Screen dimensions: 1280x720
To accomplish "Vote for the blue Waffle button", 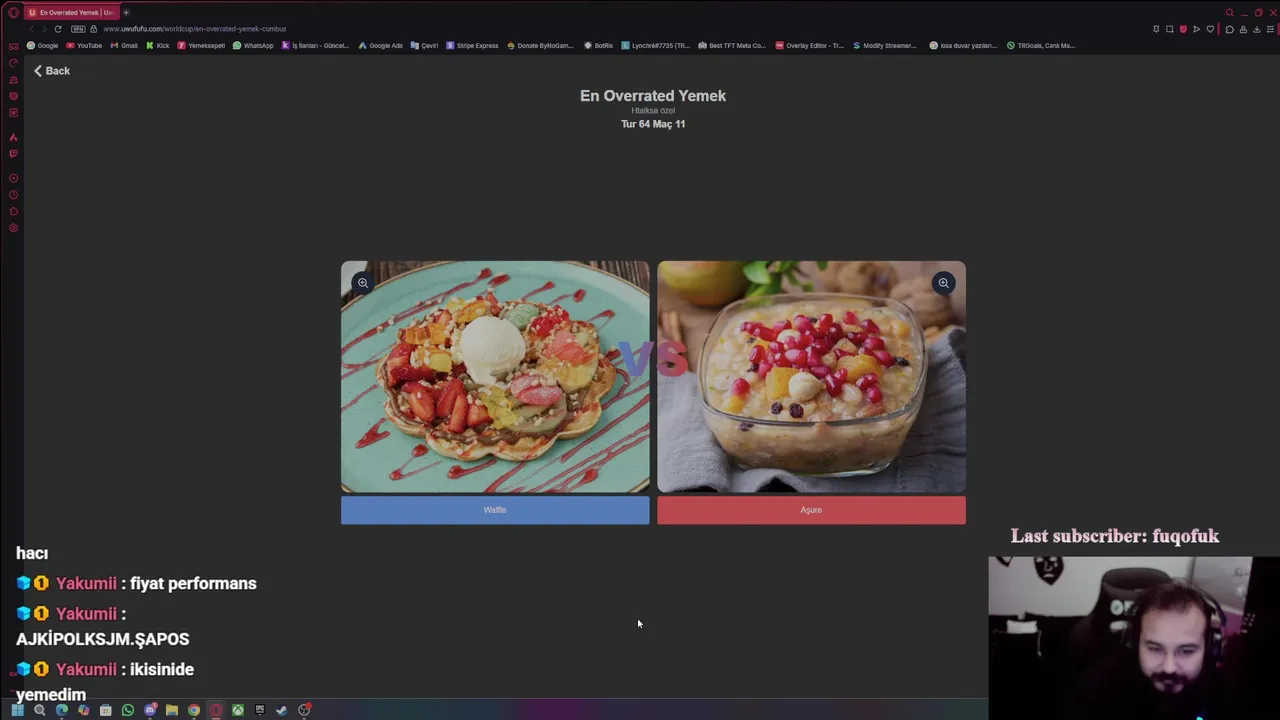I will click(x=495, y=510).
